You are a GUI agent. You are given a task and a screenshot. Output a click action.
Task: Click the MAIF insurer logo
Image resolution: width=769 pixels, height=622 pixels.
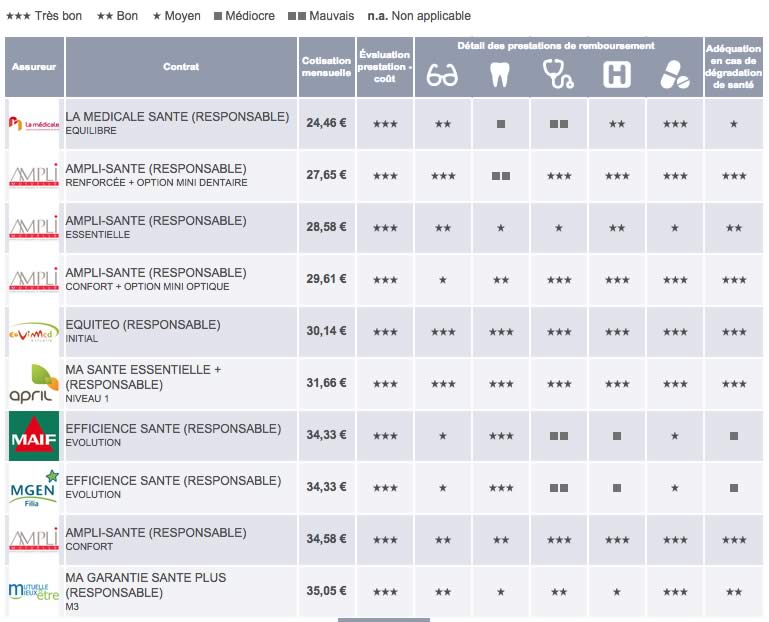click(33, 436)
